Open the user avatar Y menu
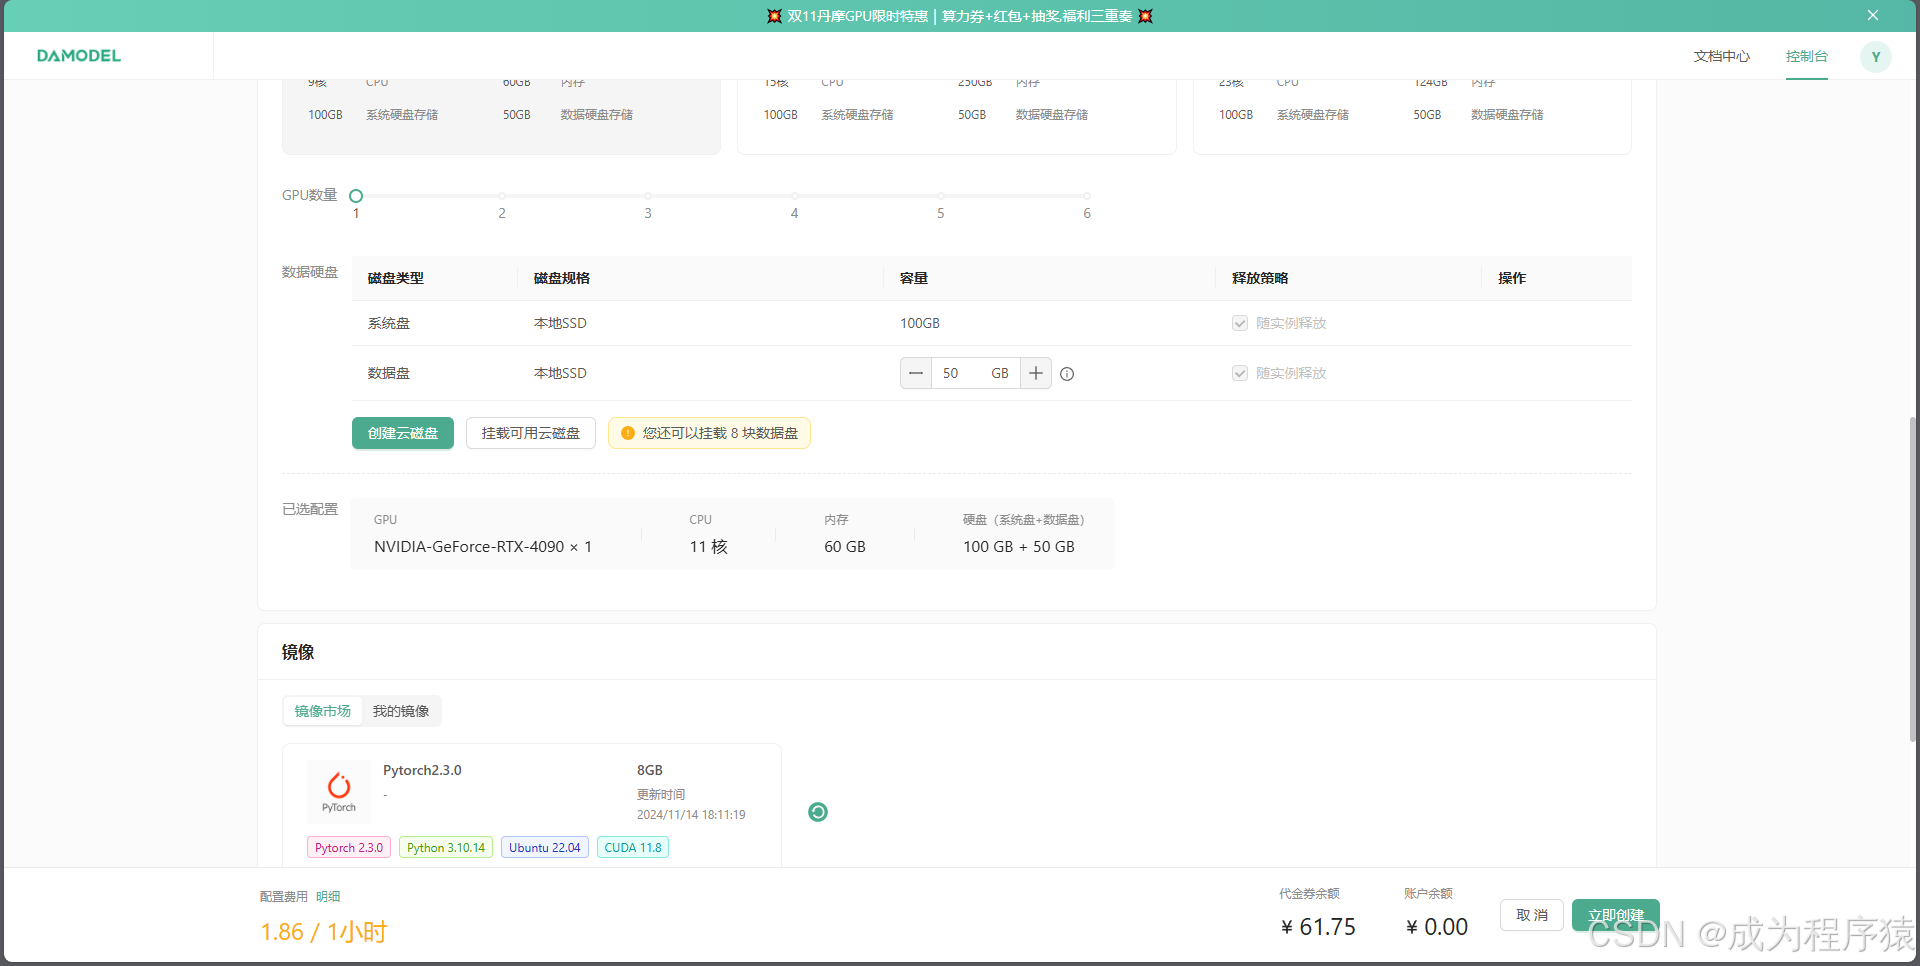1920x966 pixels. (1876, 57)
